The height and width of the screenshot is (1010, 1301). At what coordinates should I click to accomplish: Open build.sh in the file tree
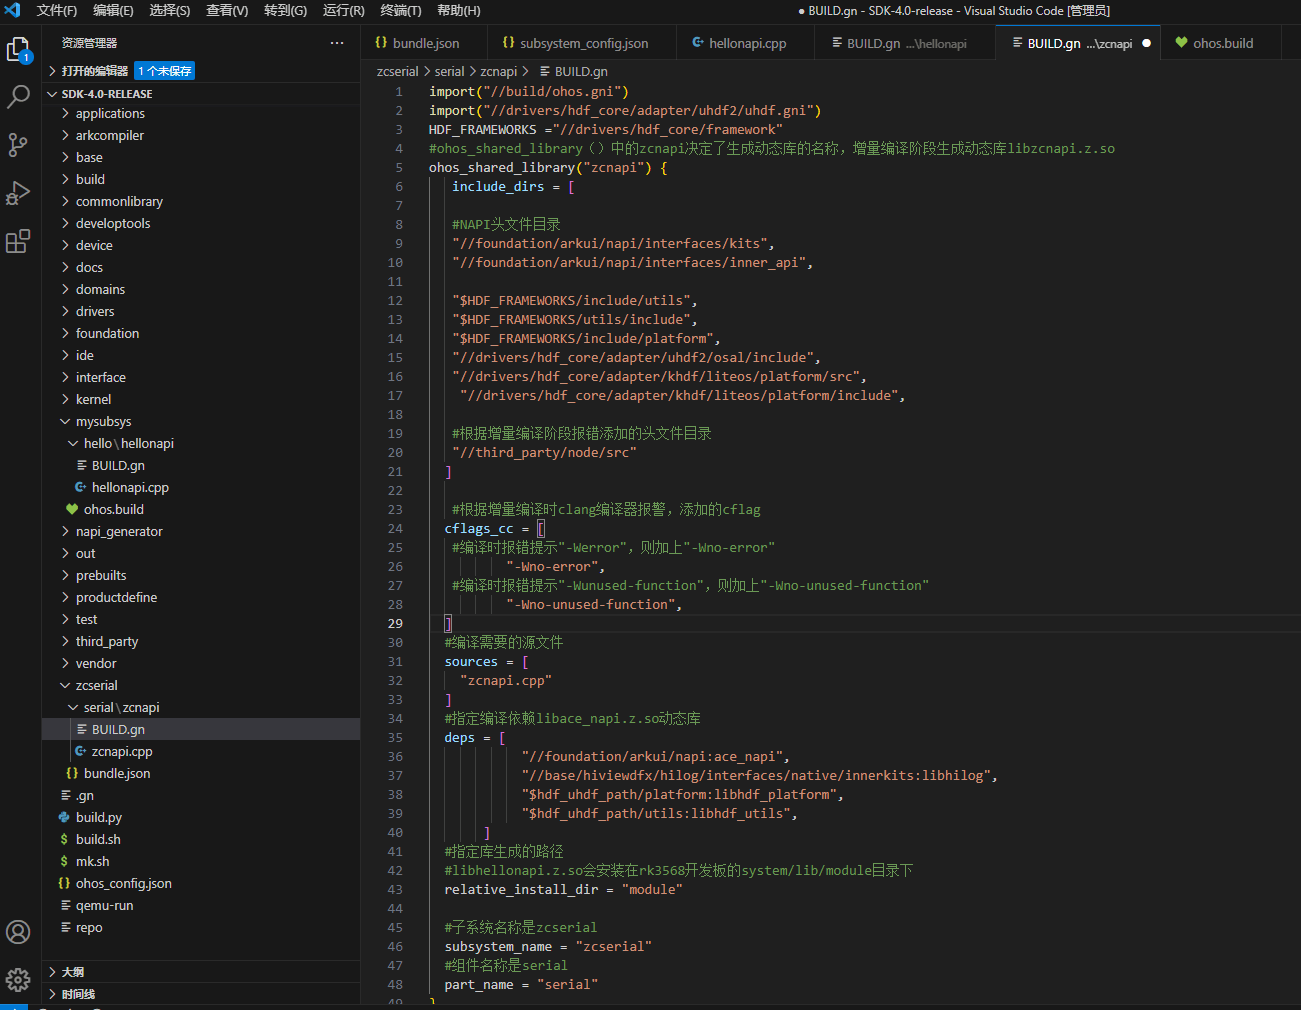[200, 839]
